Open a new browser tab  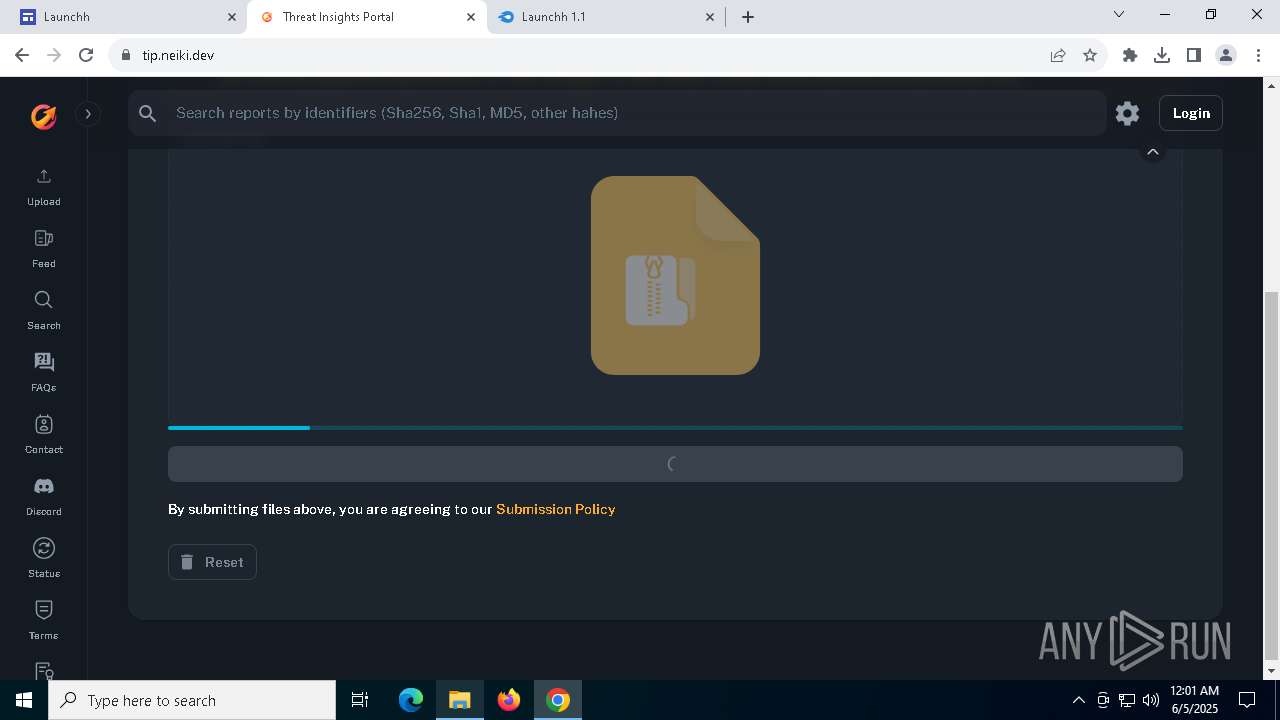click(x=748, y=17)
